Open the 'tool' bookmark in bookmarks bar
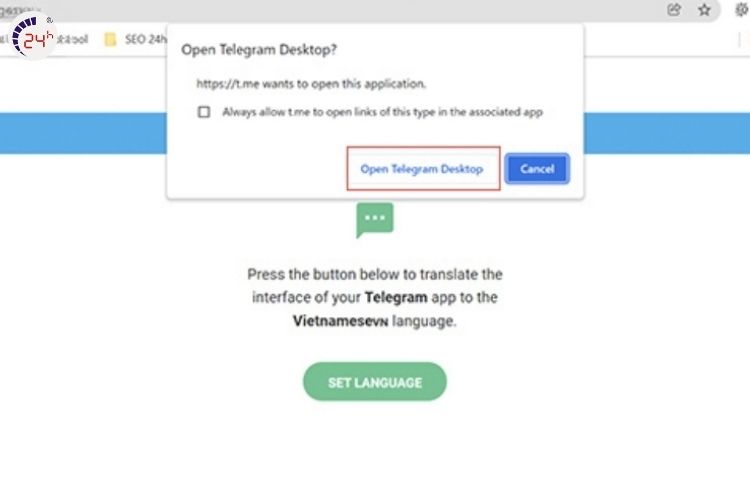This screenshot has height=500, width=750. click(x=77, y=41)
